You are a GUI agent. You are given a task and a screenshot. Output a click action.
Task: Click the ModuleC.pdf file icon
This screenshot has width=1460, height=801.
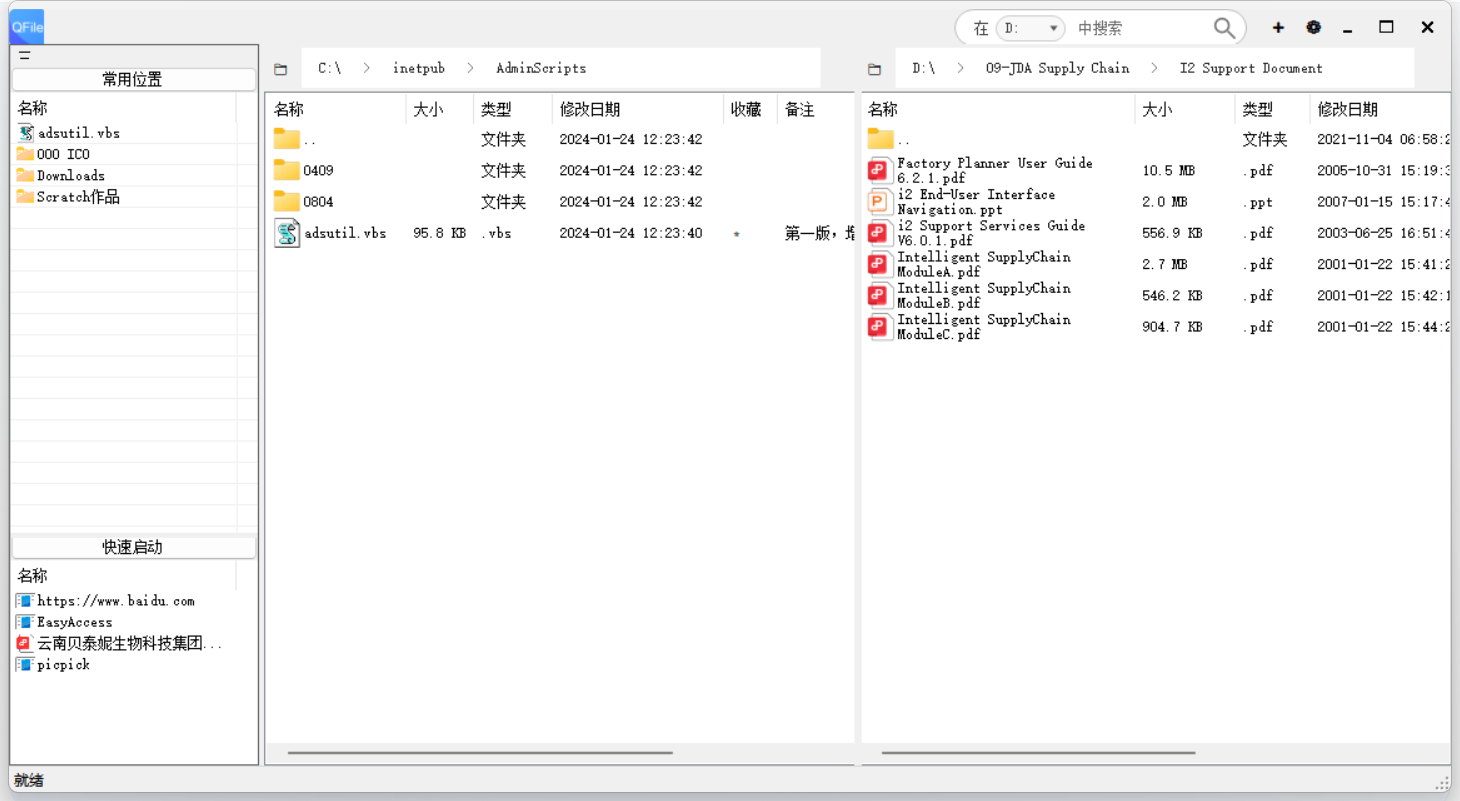(x=879, y=327)
